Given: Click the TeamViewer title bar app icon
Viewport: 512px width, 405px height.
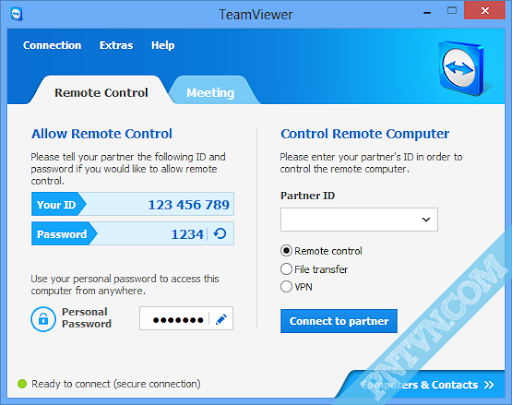Looking at the screenshot, I should coord(16,14).
